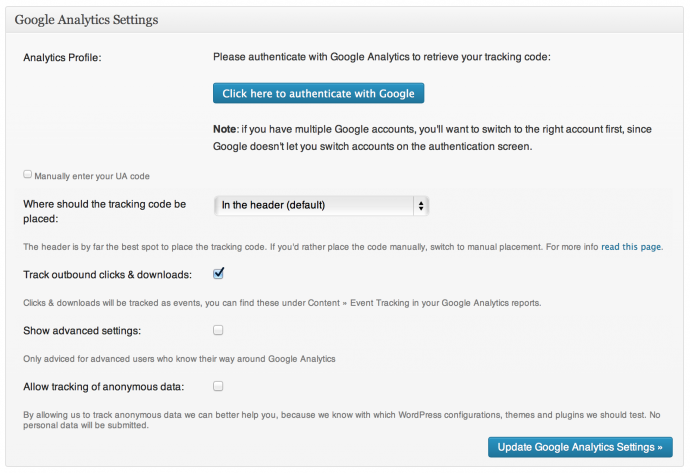Click 'Clicks & downloads will be tracked' description
This screenshot has height=473, width=690.
coord(282,303)
